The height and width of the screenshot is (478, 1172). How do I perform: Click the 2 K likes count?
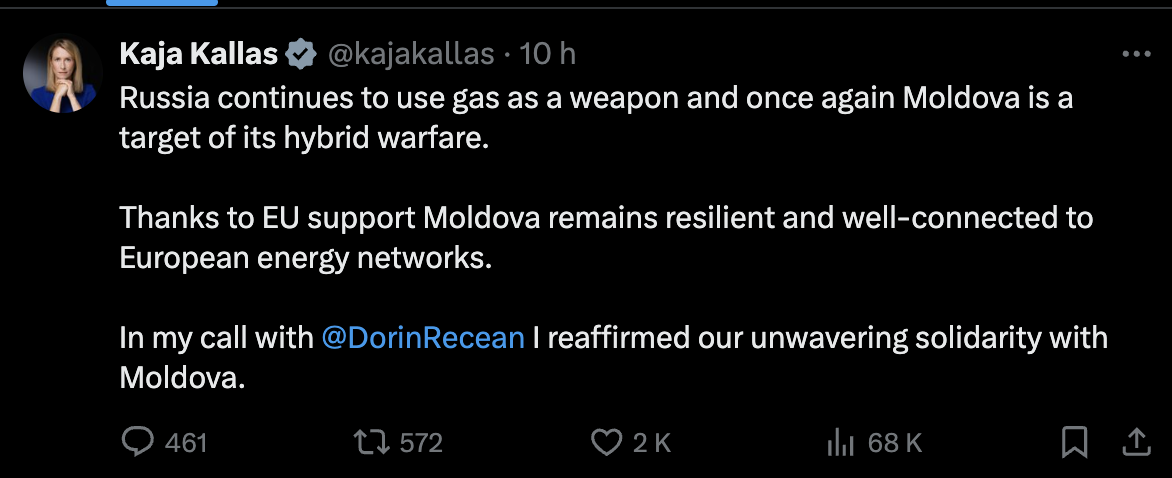651,442
